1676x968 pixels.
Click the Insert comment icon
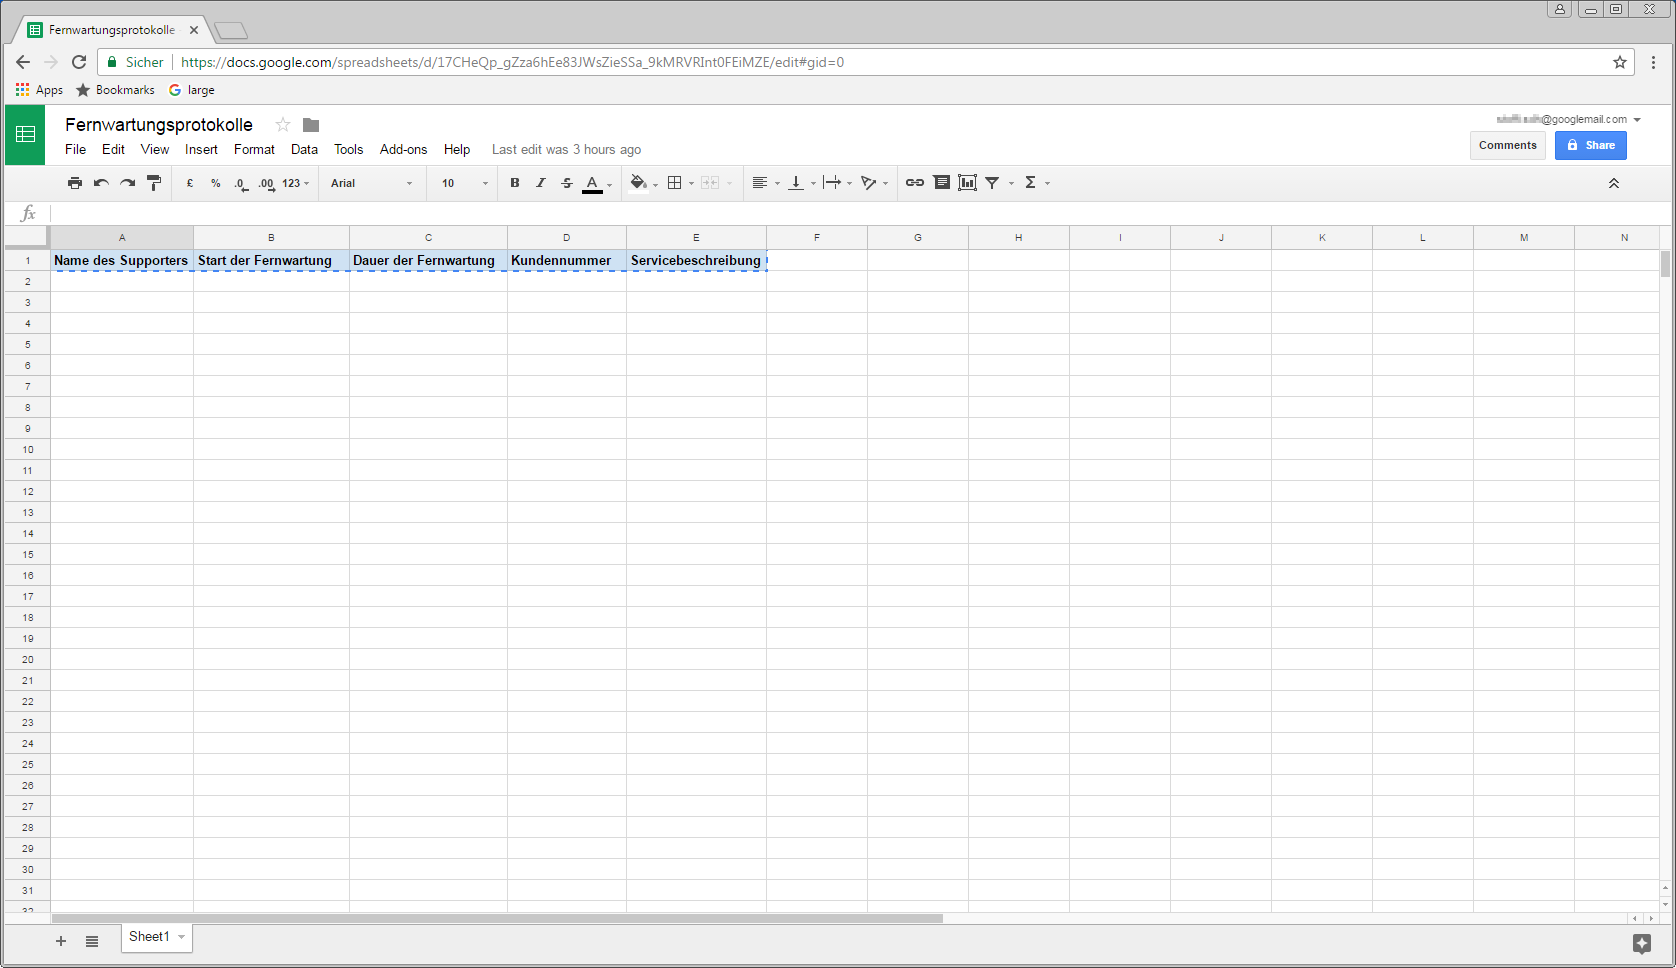(941, 183)
